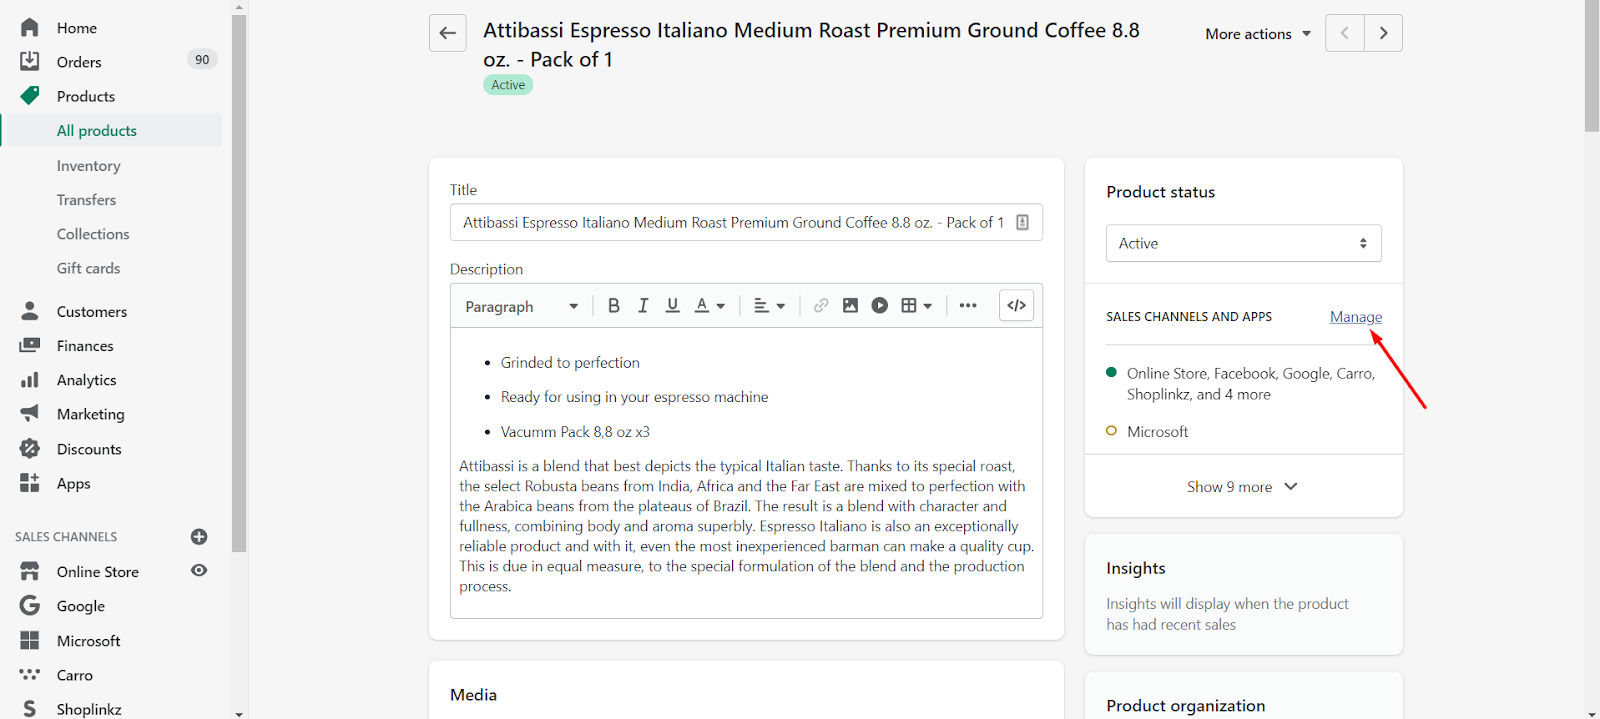Insert video in description editor
The width and height of the screenshot is (1600, 719).
[880, 306]
